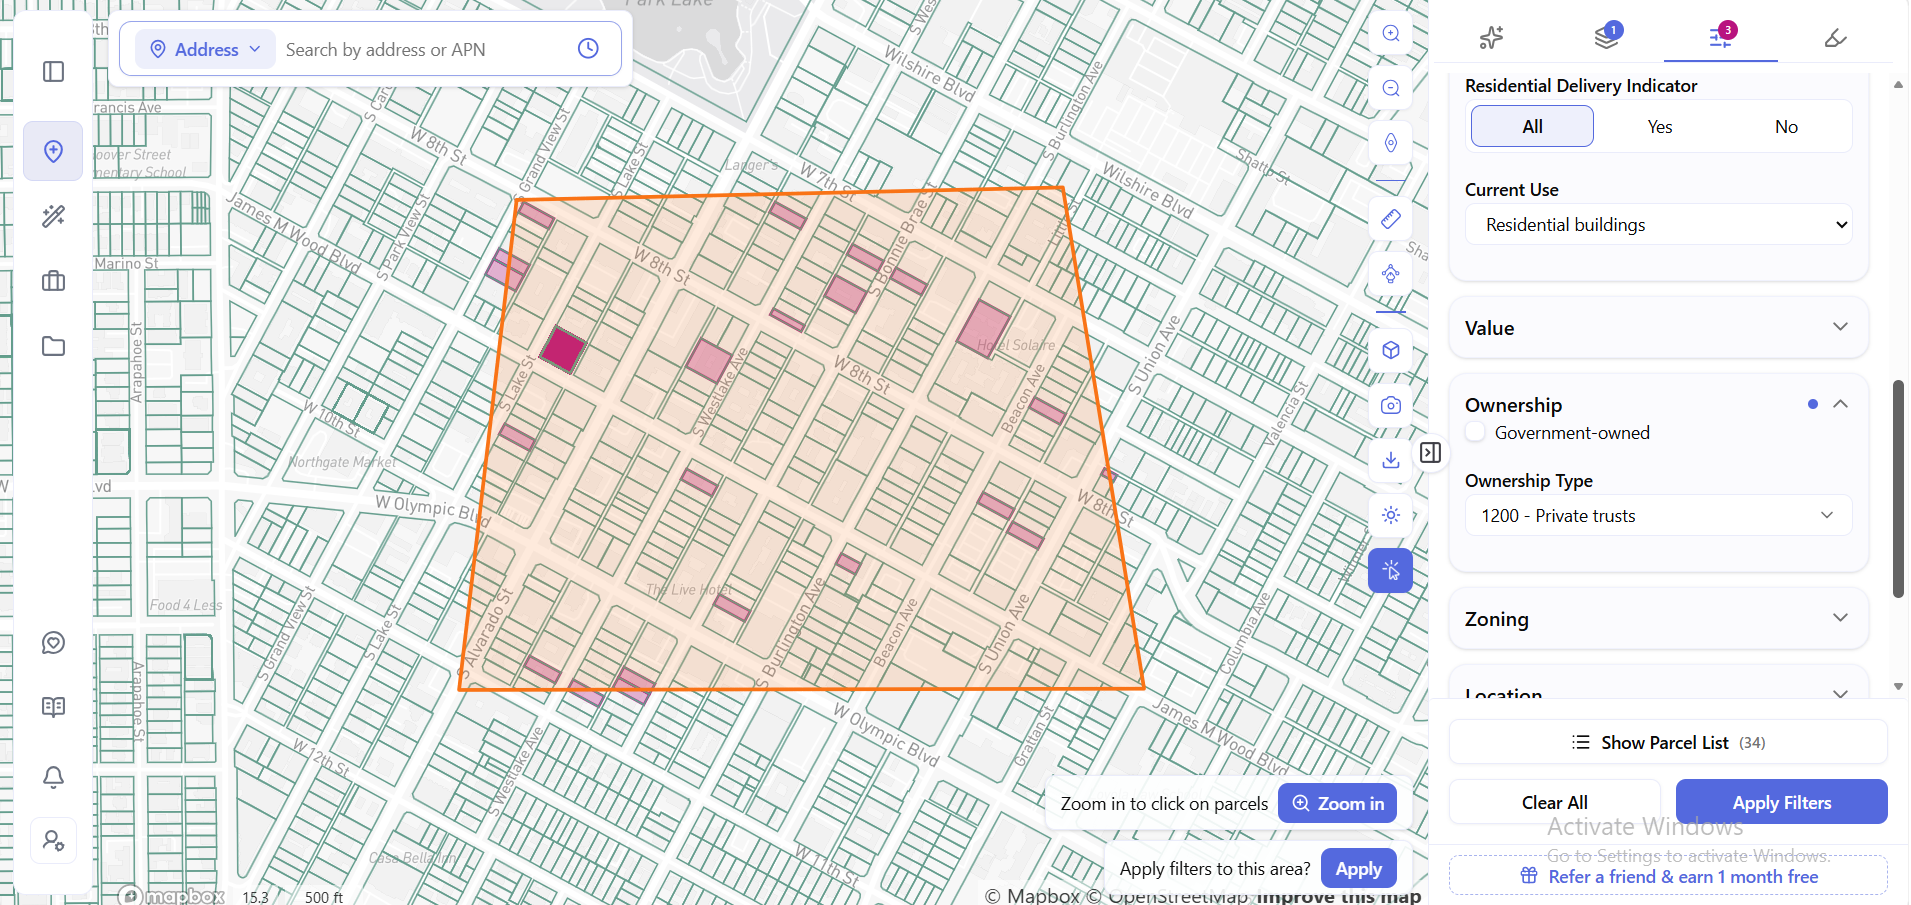This screenshot has width=1911, height=905.
Task: Click the filter panel vertical scrollbar thumb
Action: click(x=1898, y=488)
